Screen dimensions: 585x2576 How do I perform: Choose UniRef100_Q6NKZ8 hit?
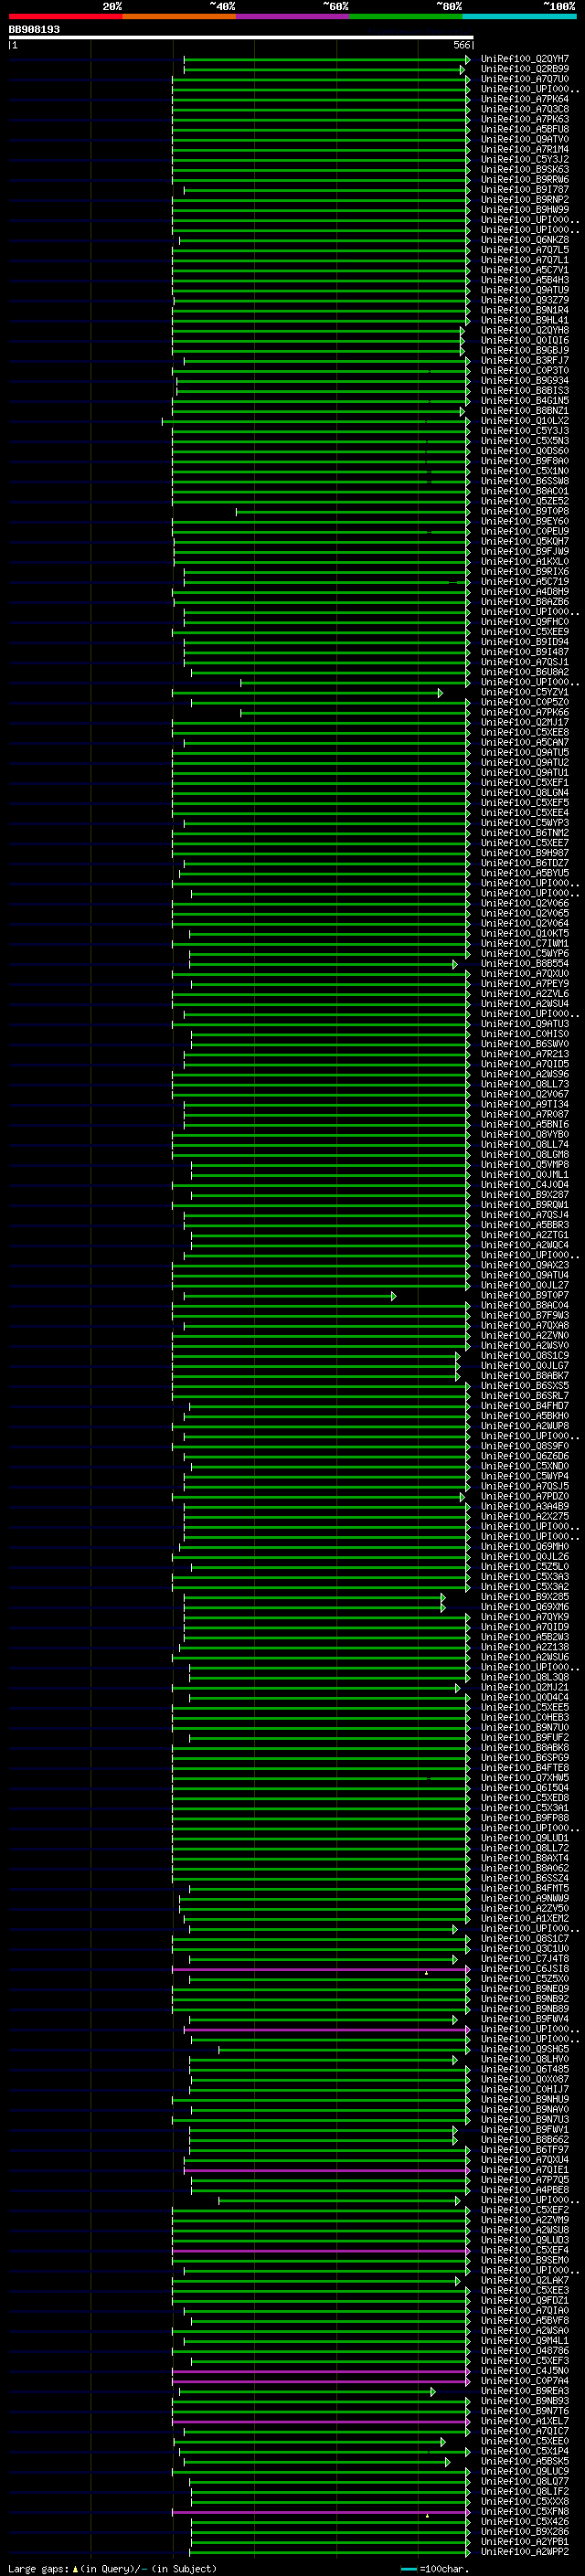[525, 240]
